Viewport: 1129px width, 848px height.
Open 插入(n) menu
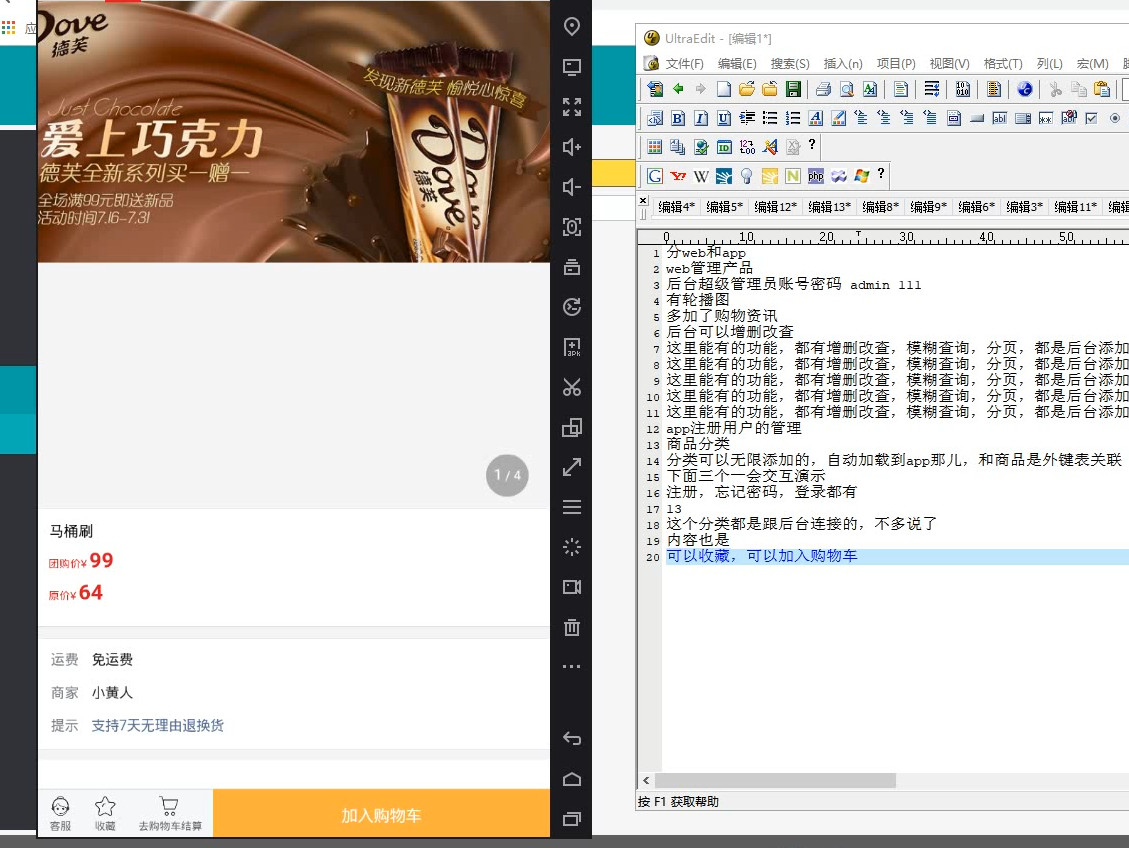(x=842, y=63)
